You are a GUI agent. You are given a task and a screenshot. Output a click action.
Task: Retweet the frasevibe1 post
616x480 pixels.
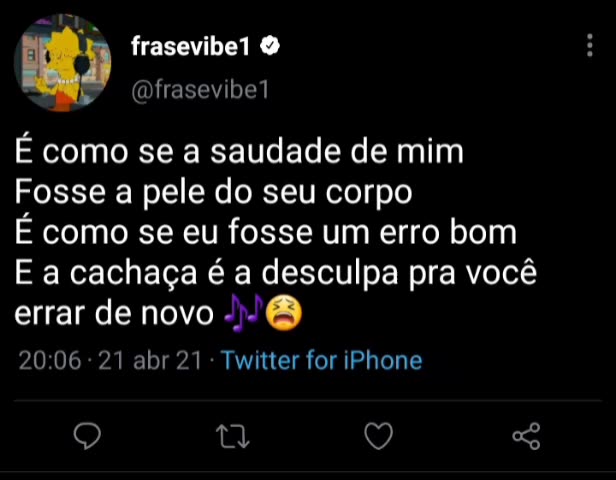[233, 436]
